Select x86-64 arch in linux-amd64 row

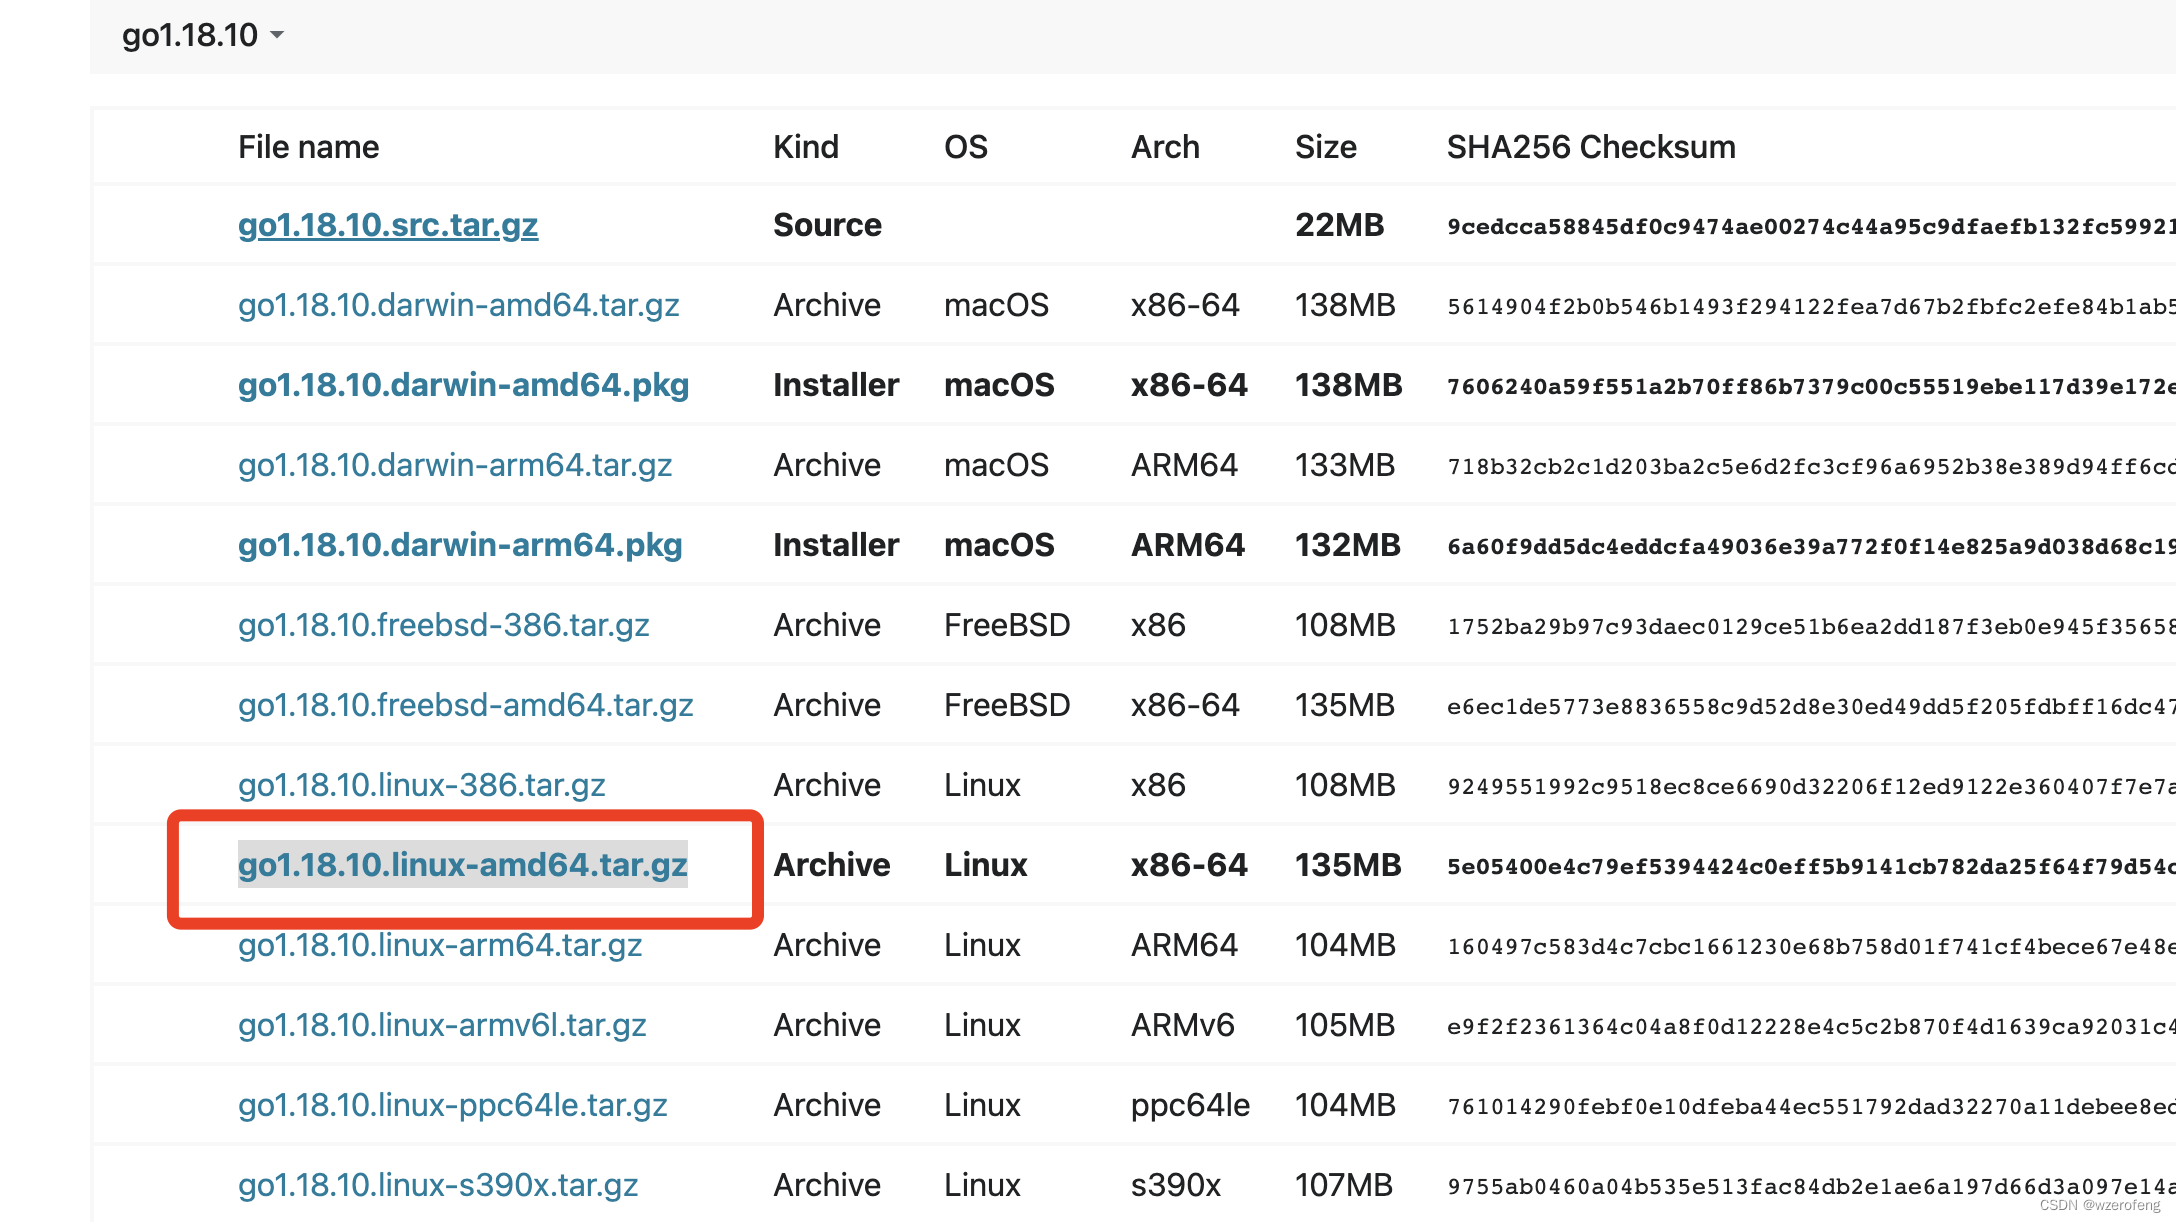click(1189, 865)
